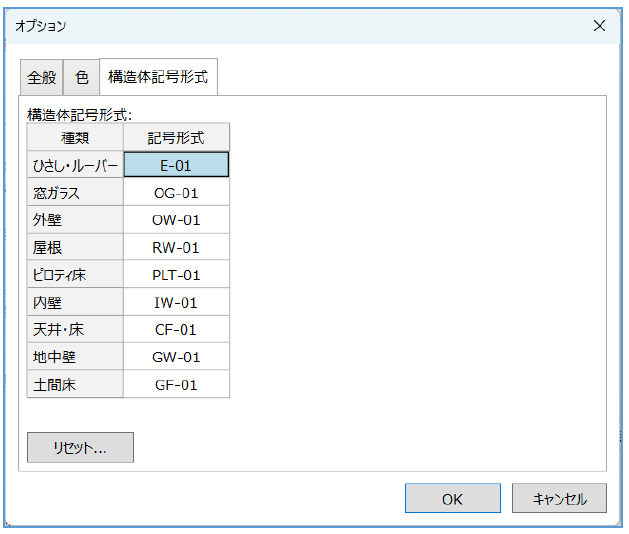Click the E-01 symbol format cell

pos(176,165)
